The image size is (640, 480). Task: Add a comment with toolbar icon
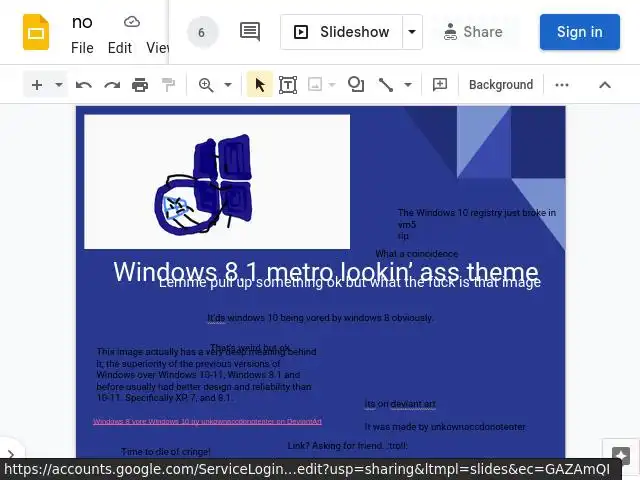click(440, 85)
